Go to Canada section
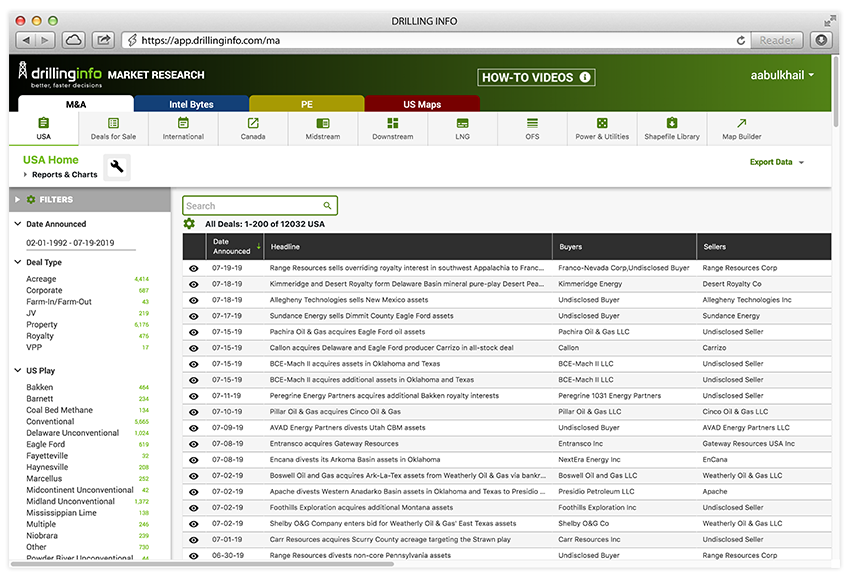This screenshot has width=850, height=579. (253, 129)
